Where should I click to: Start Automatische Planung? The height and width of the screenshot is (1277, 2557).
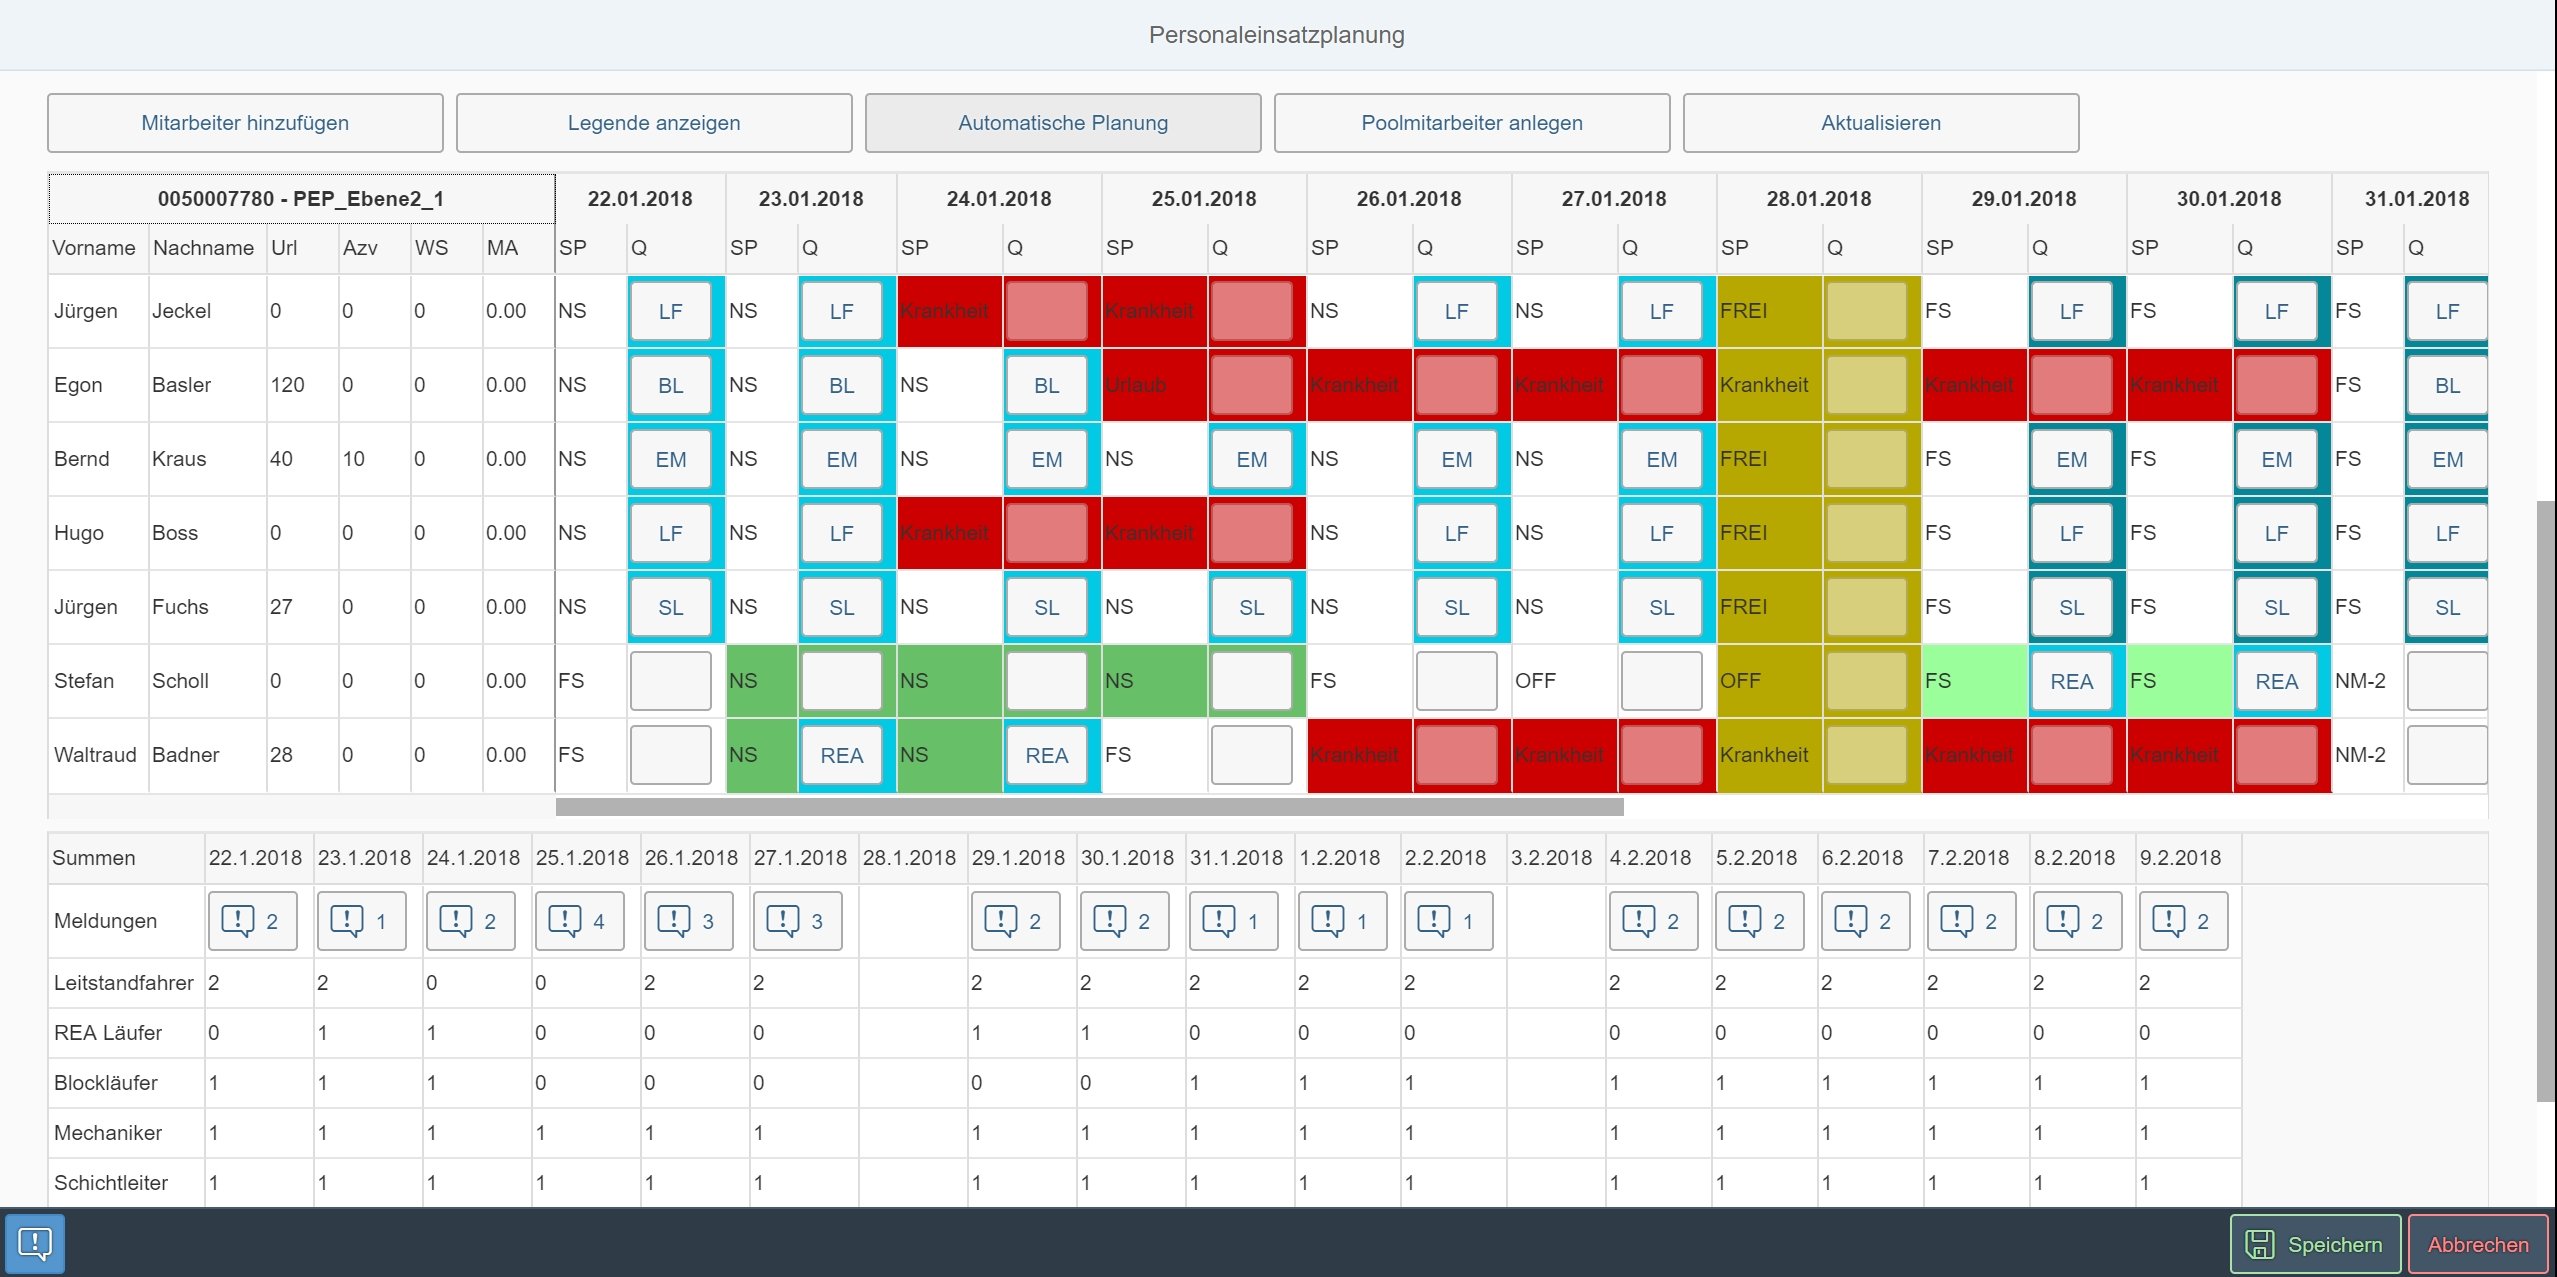1063,123
